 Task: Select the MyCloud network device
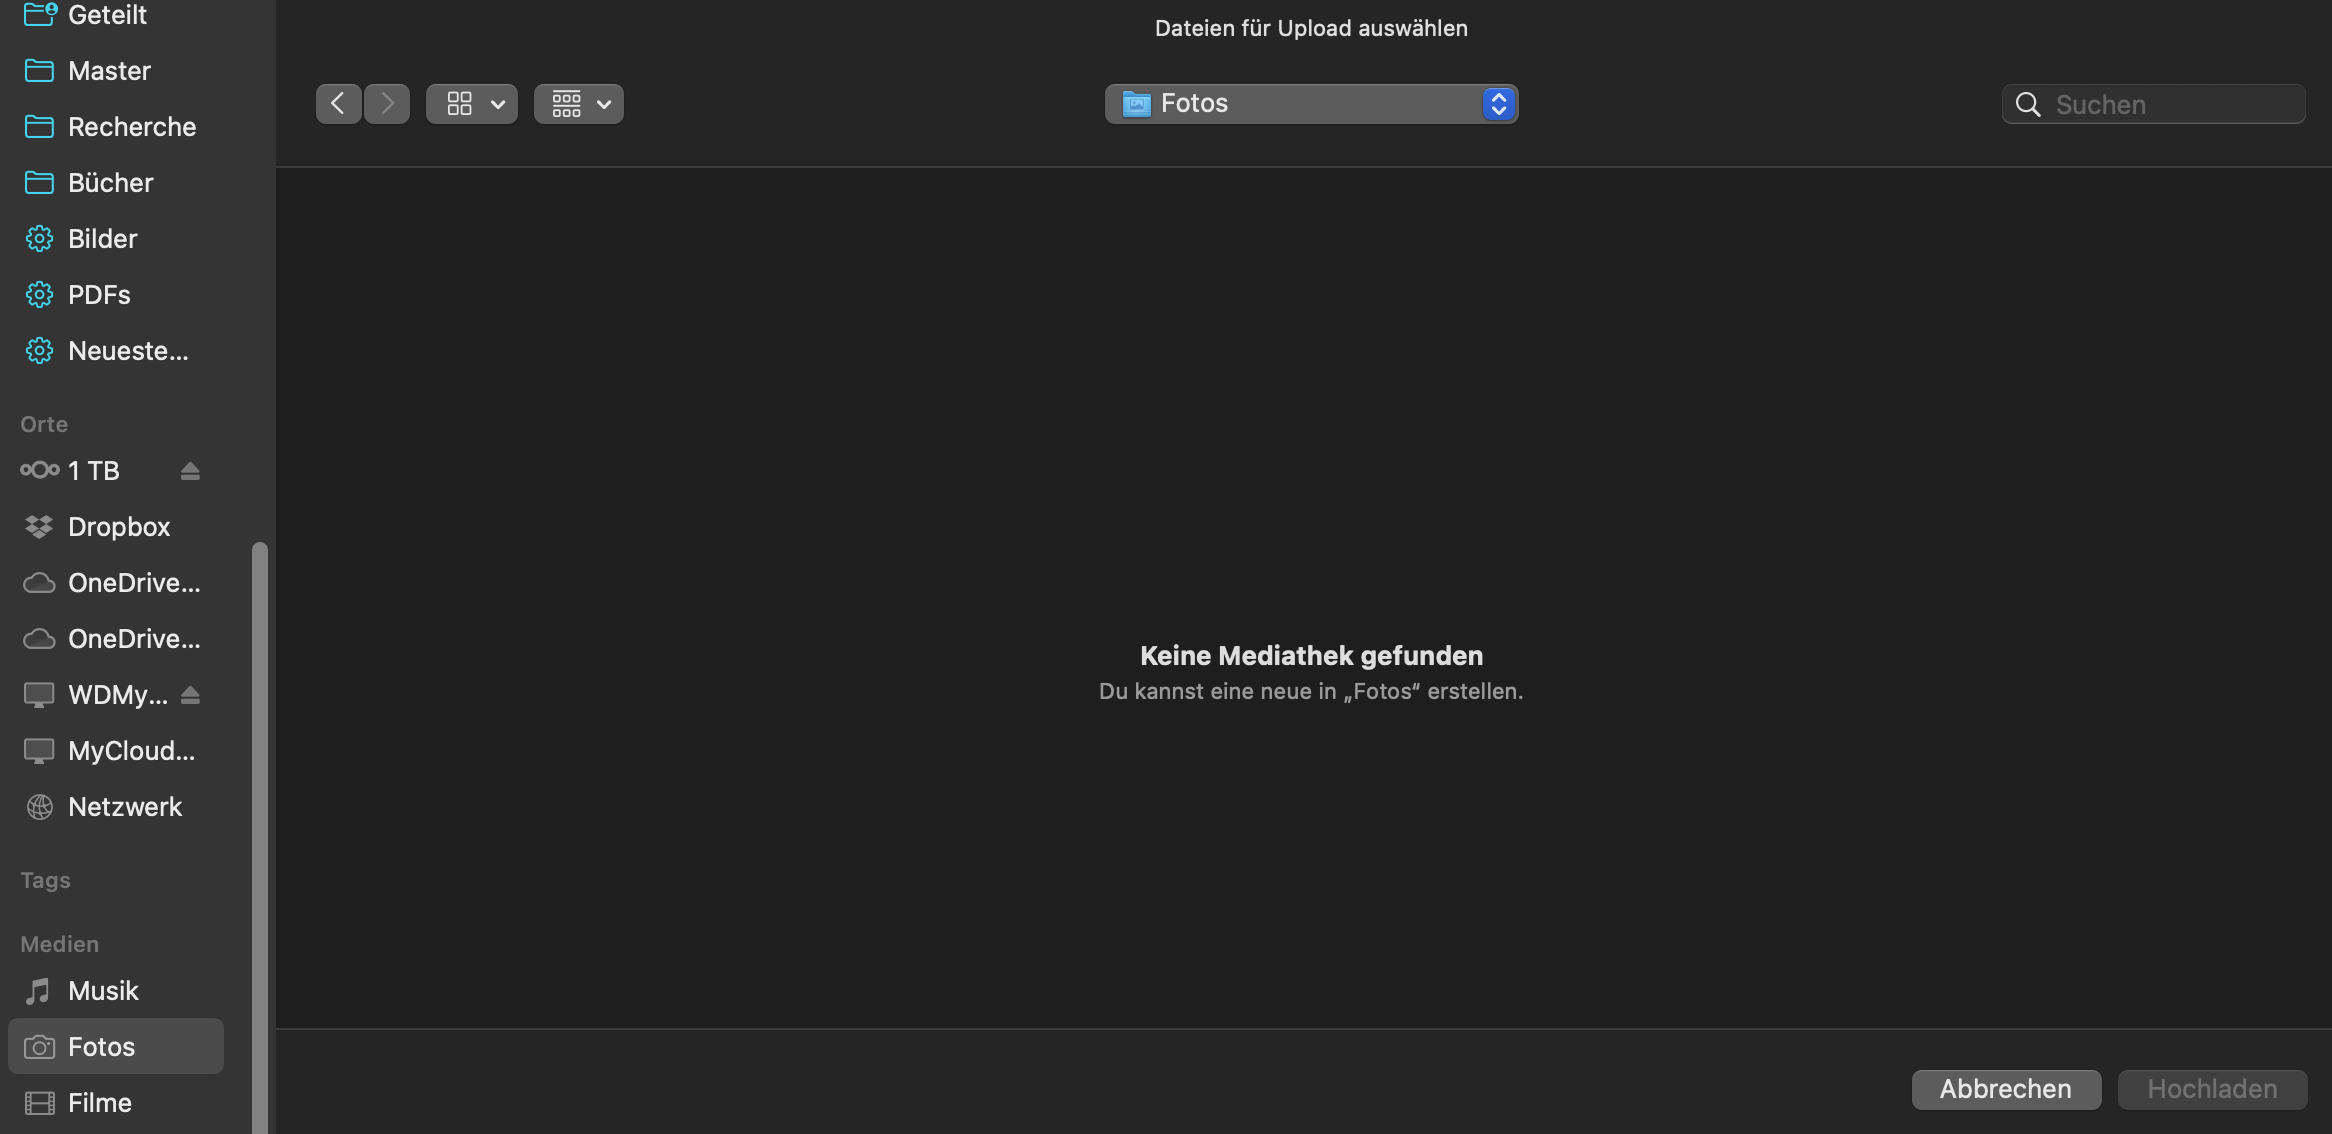(x=130, y=751)
